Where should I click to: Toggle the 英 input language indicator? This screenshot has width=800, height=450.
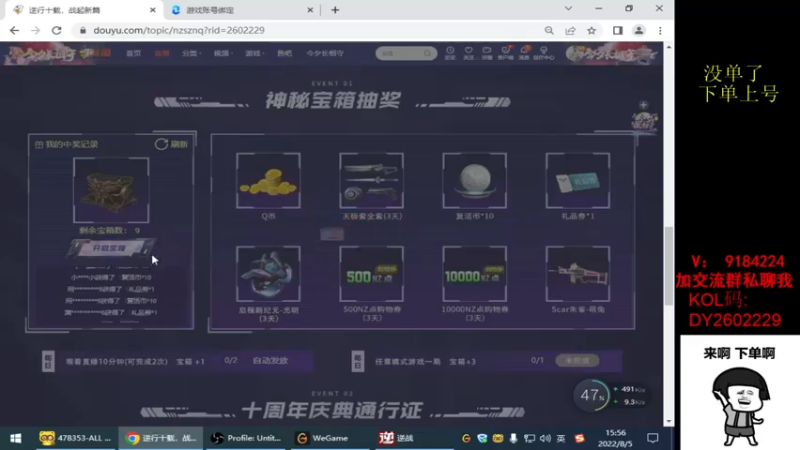click(x=561, y=438)
